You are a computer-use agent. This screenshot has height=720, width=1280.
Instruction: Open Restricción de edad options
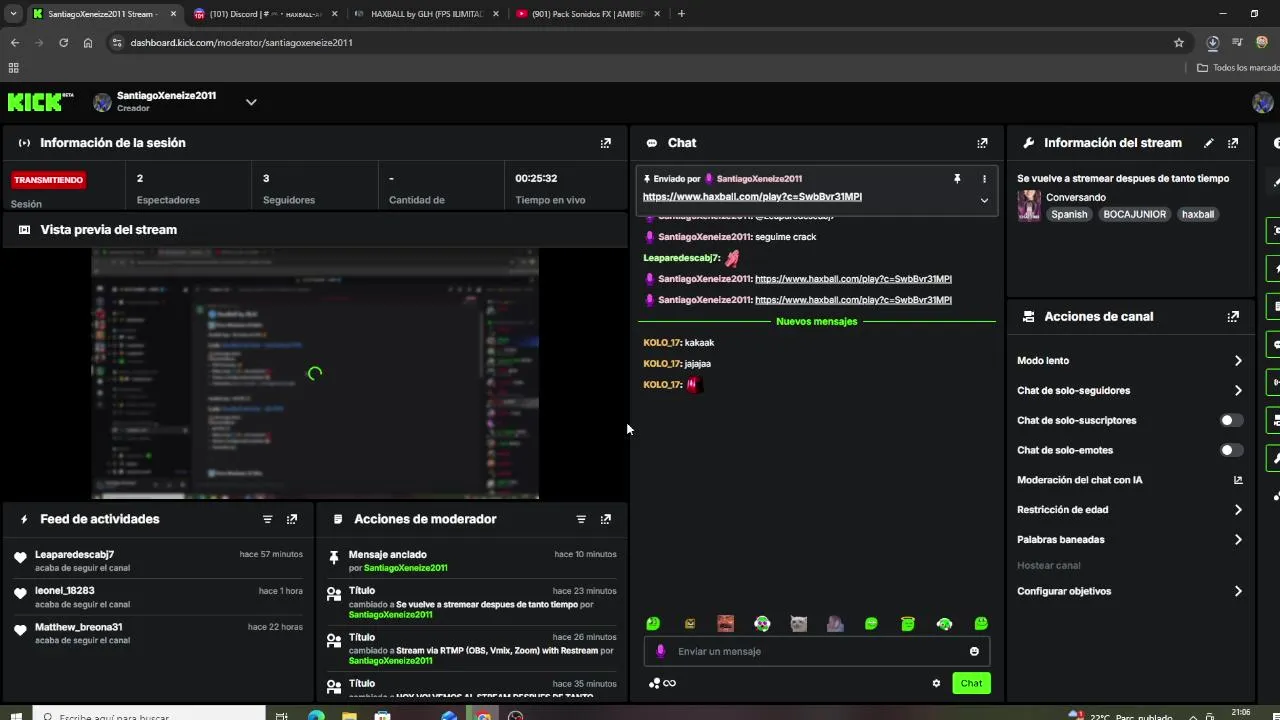click(x=1129, y=510)
